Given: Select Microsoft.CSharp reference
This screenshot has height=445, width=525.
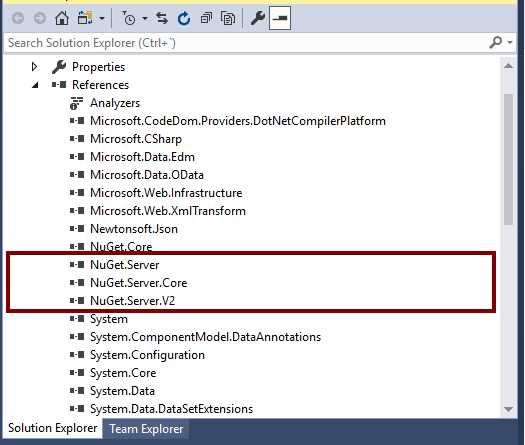Looking at the screenshot, I should tap(136, 139).
